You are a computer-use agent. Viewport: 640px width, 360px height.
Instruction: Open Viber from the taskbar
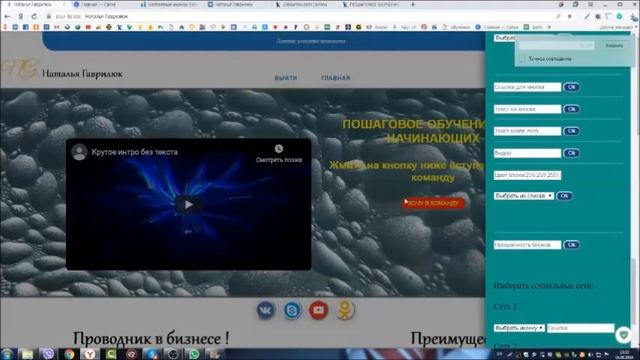[x=48, y=353]
